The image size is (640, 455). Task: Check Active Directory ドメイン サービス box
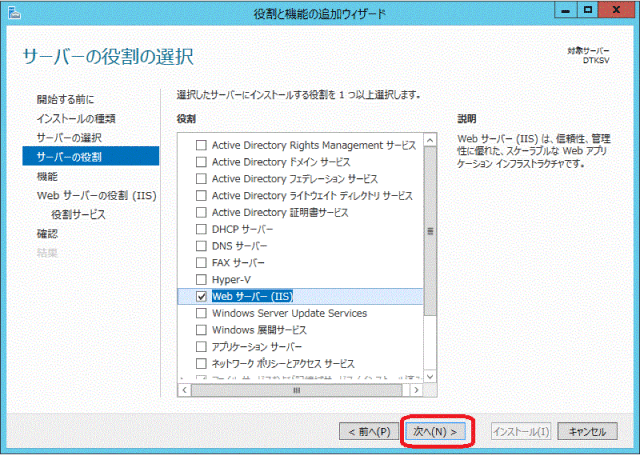click(x=201, y=162)
